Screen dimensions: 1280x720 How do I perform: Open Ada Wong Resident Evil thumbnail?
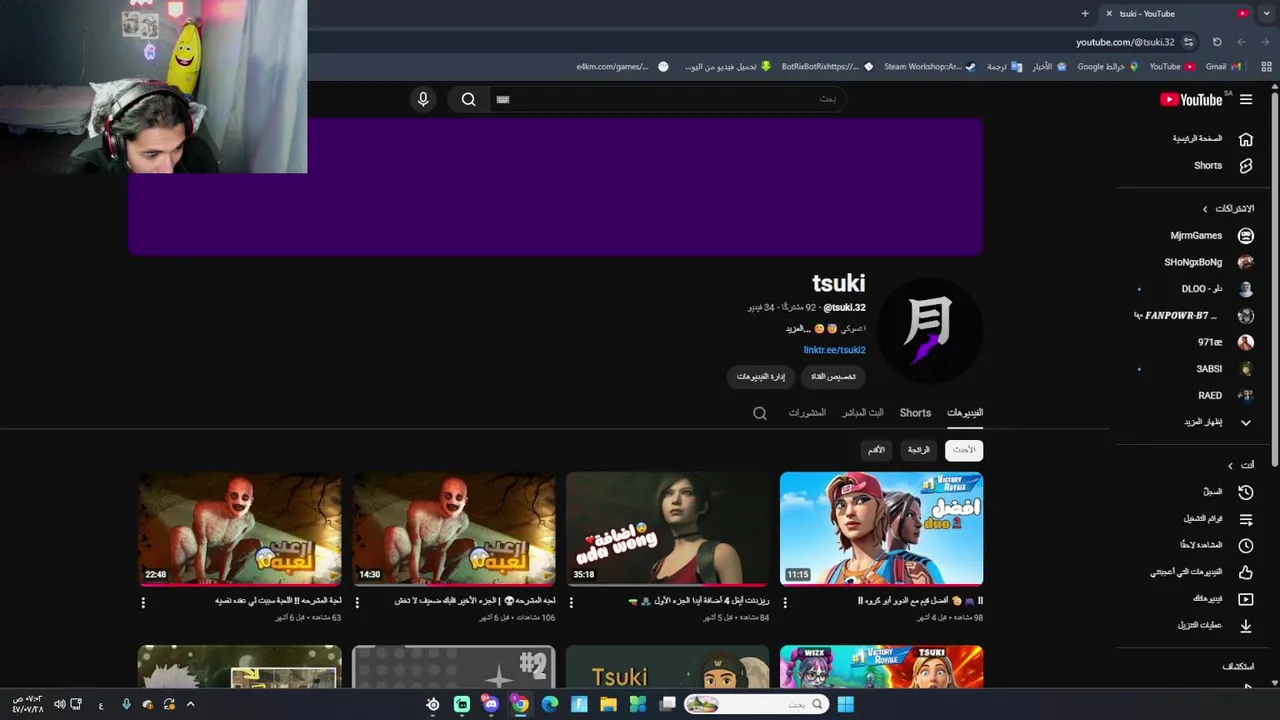[x=667, y=528]
